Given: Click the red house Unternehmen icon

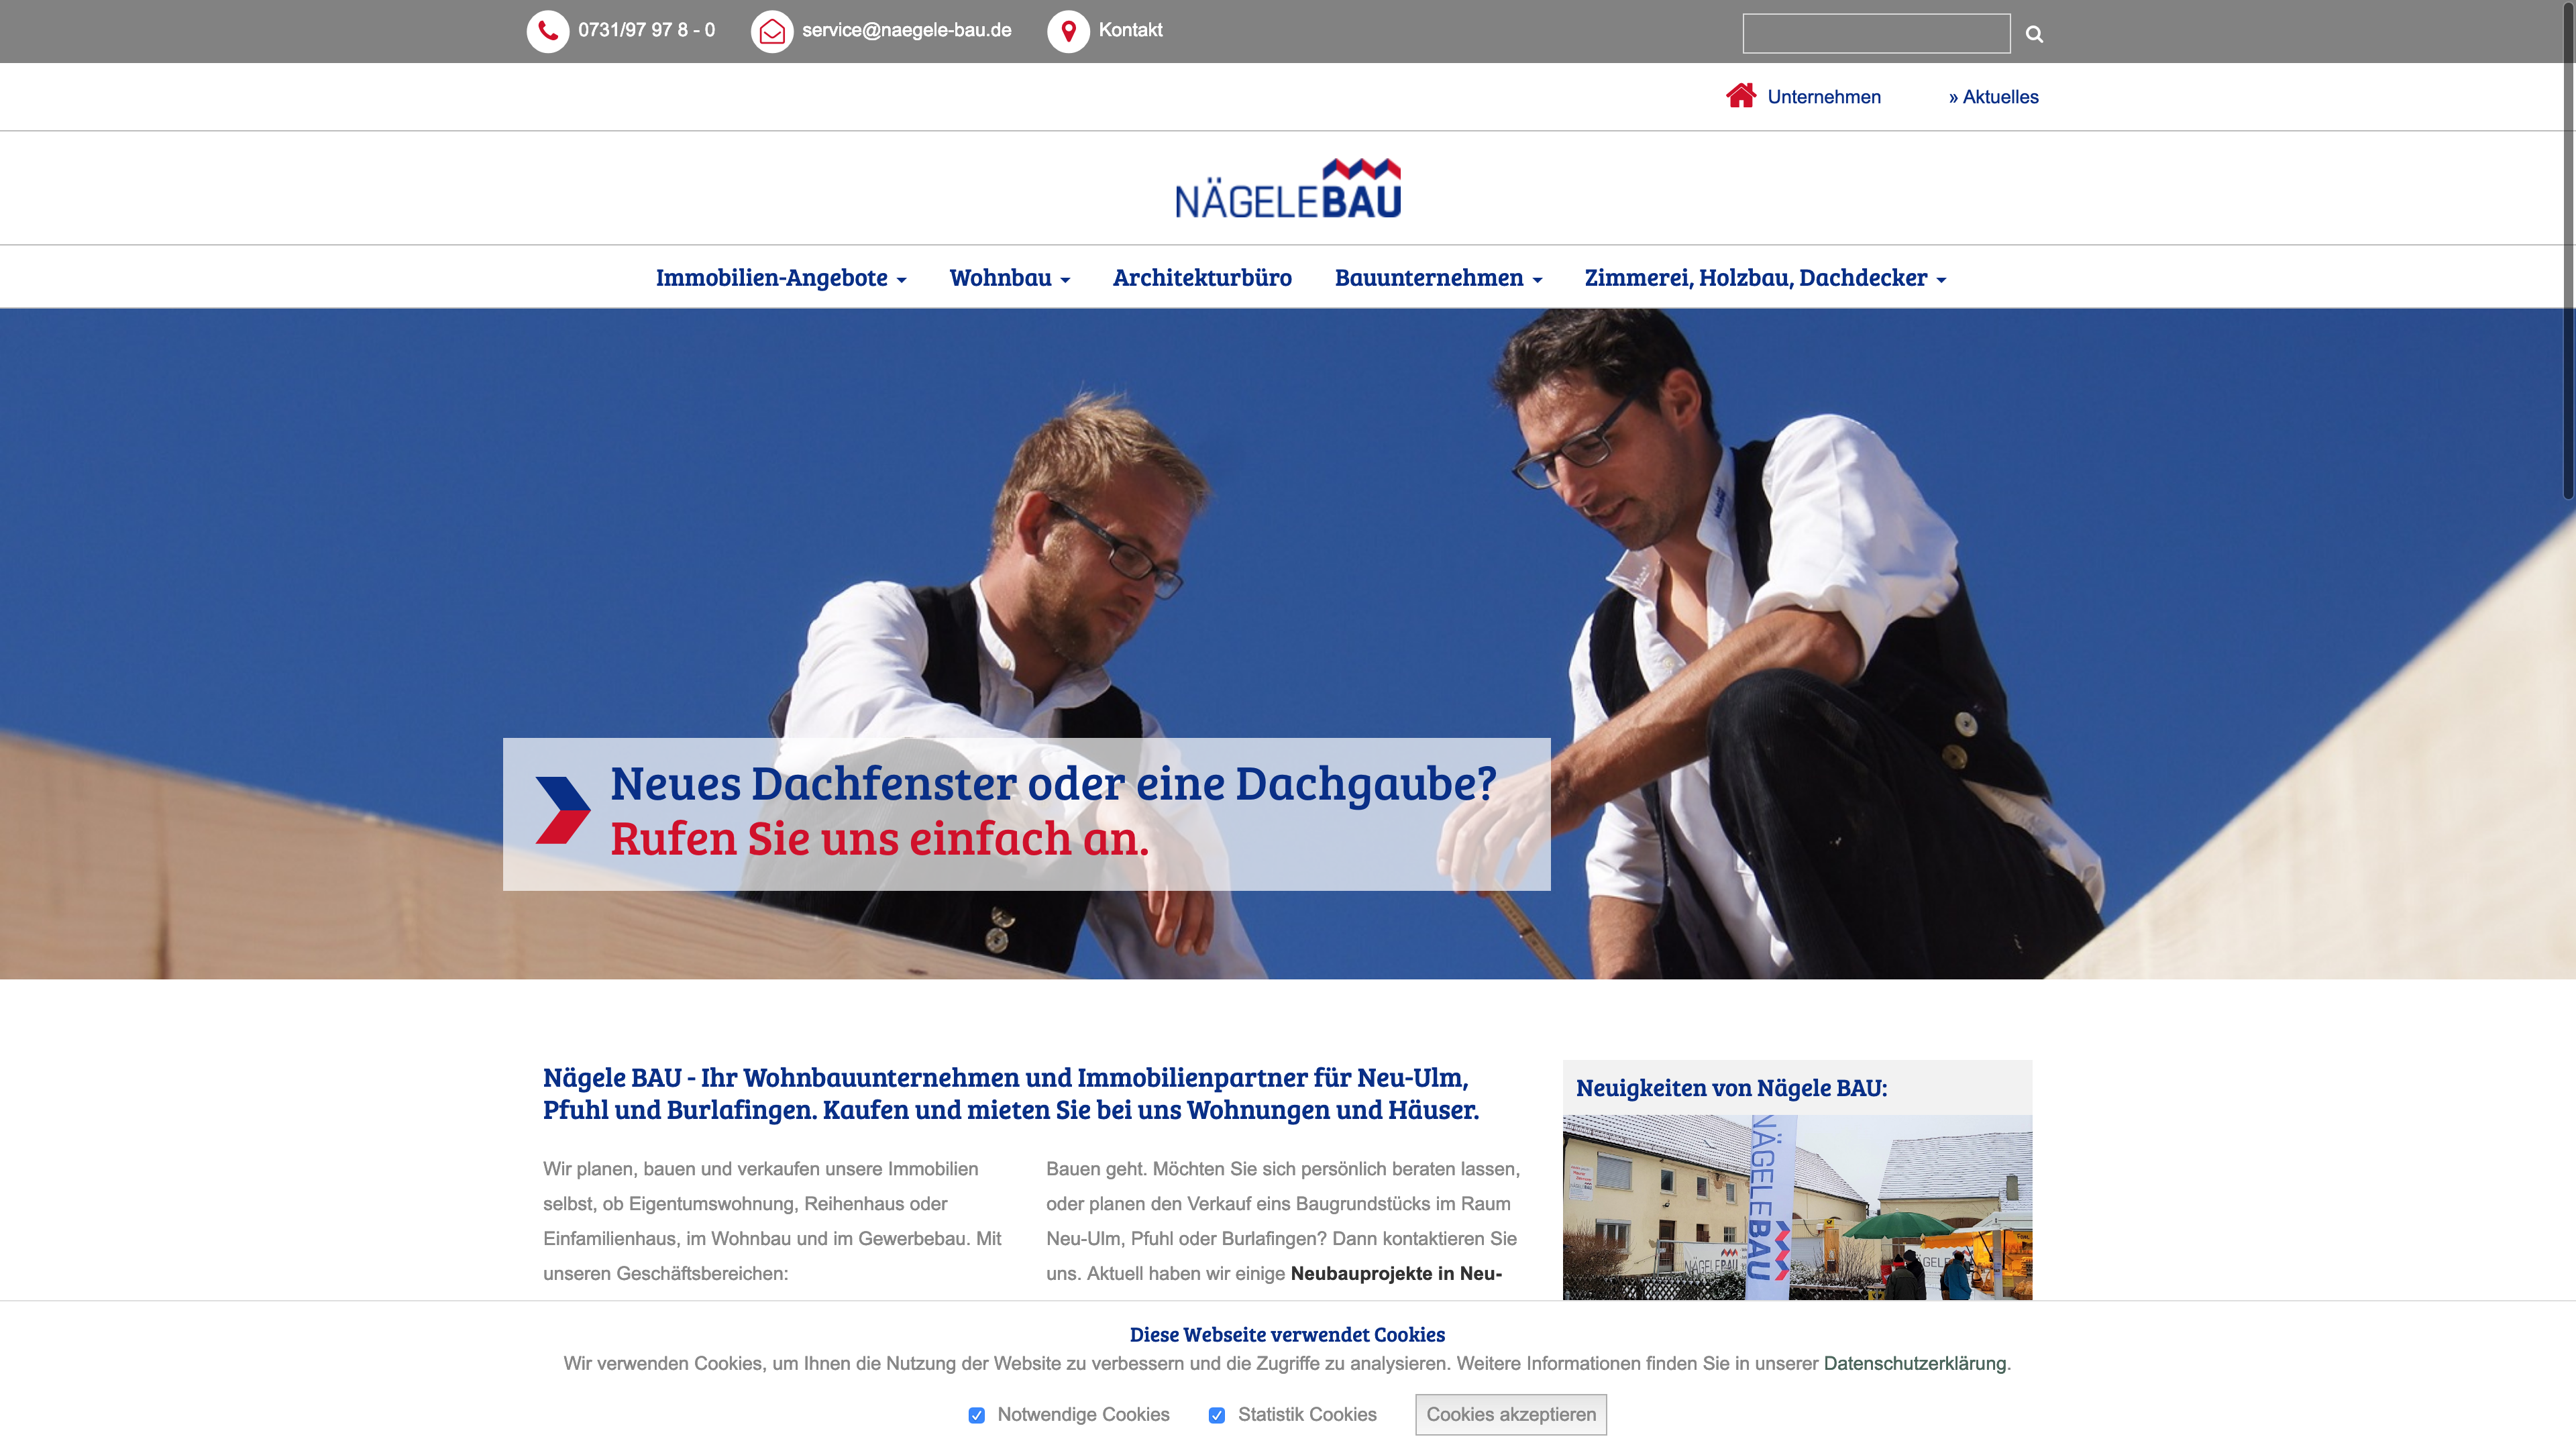Looking at the screenshot, I should [x=1741, y=96].
